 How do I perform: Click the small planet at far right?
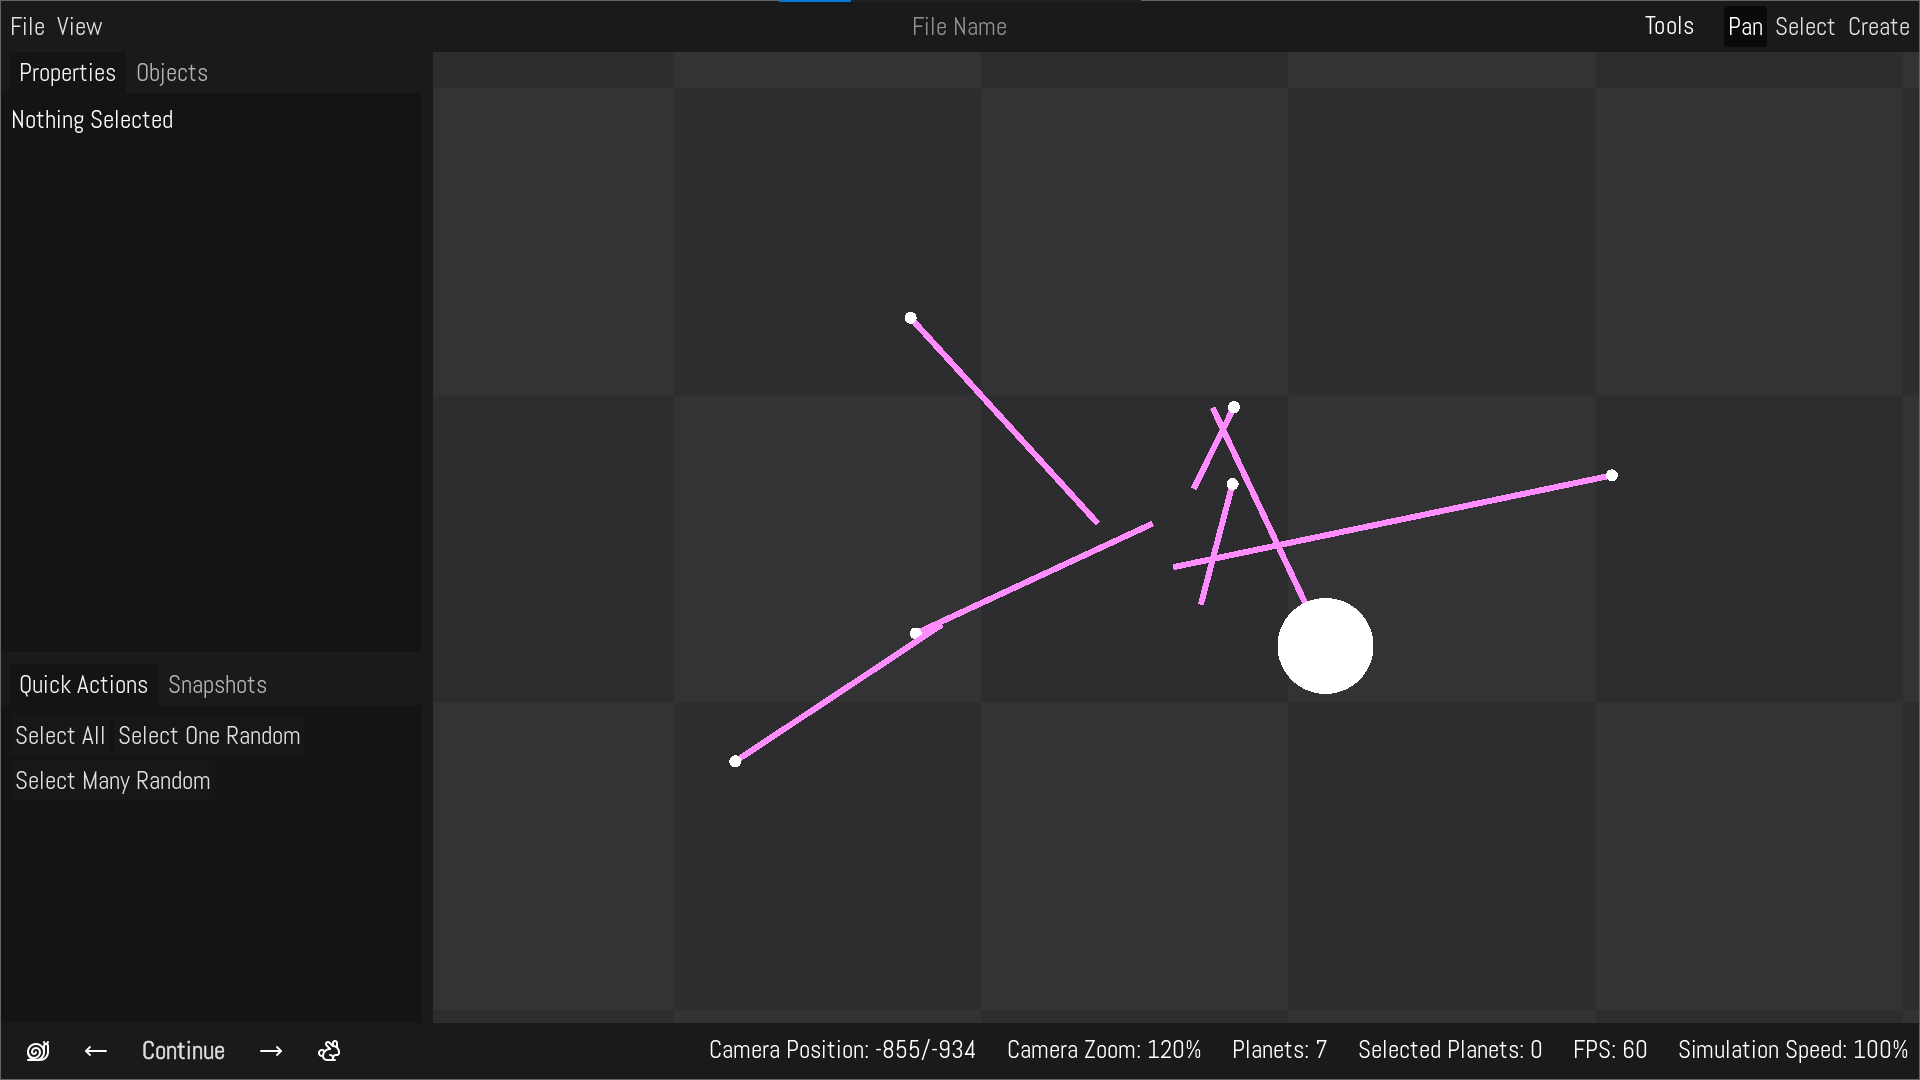click(x=1611, y=476)
